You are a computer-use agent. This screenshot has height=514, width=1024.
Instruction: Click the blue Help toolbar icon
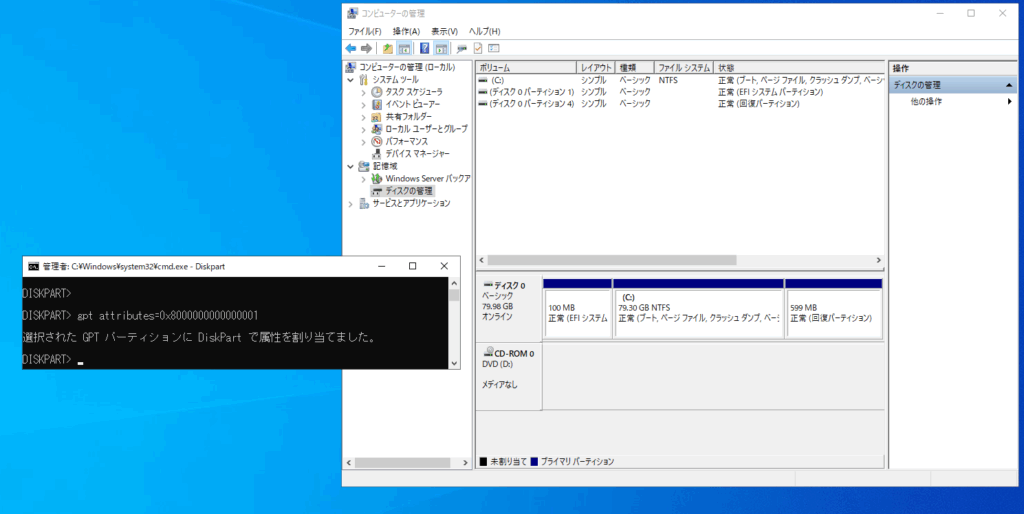pyautogui.click(x=425, y=48)
